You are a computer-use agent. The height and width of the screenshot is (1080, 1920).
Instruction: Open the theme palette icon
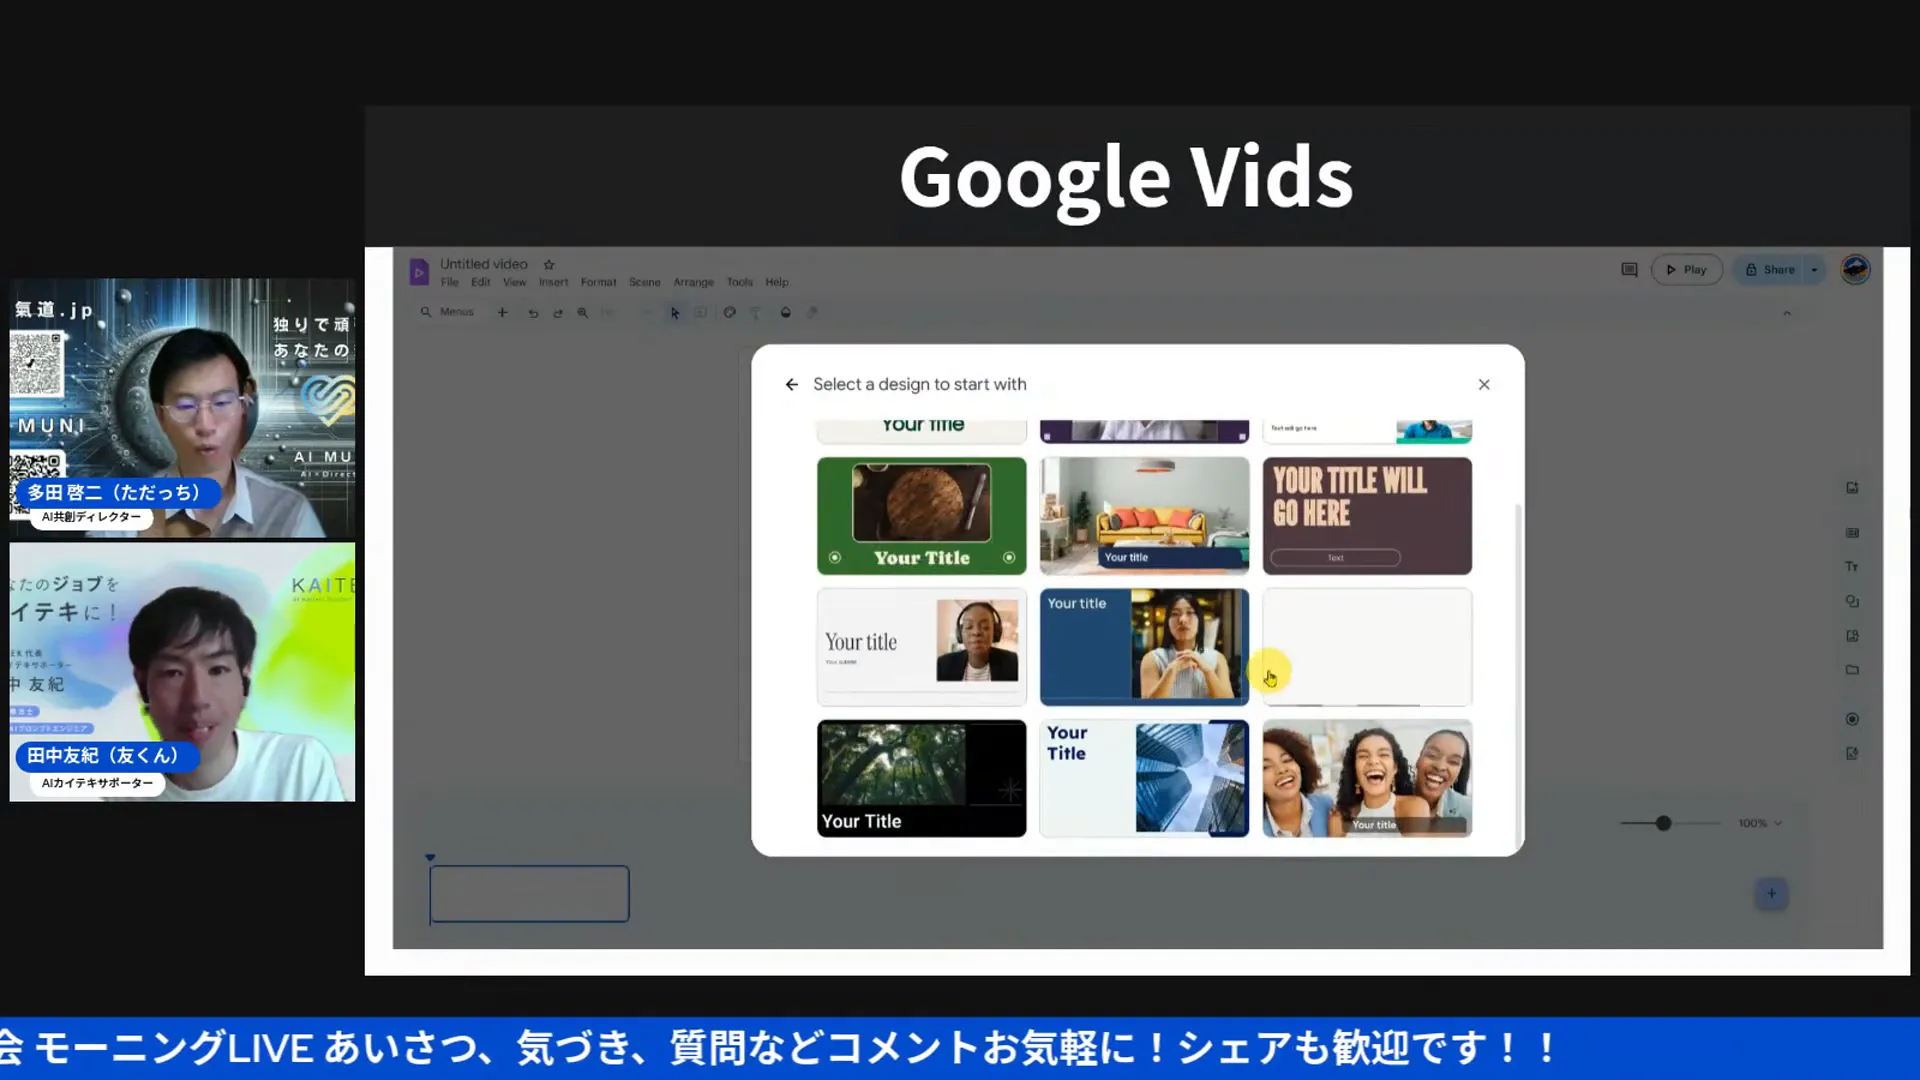click(x=730, y=312)
